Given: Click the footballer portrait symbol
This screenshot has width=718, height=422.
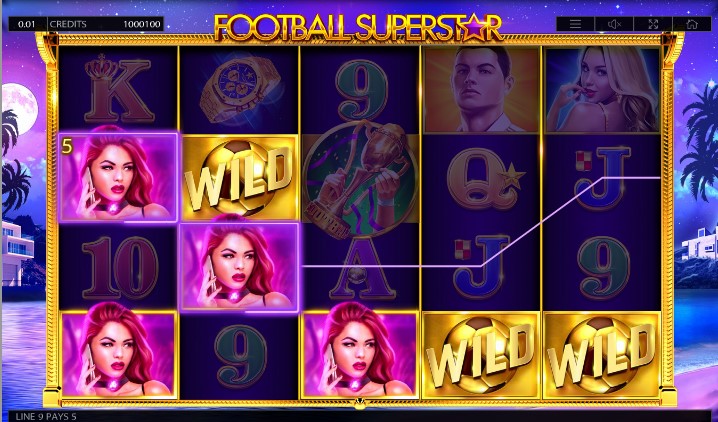Looking at the screenshot, I should (481, 89).
